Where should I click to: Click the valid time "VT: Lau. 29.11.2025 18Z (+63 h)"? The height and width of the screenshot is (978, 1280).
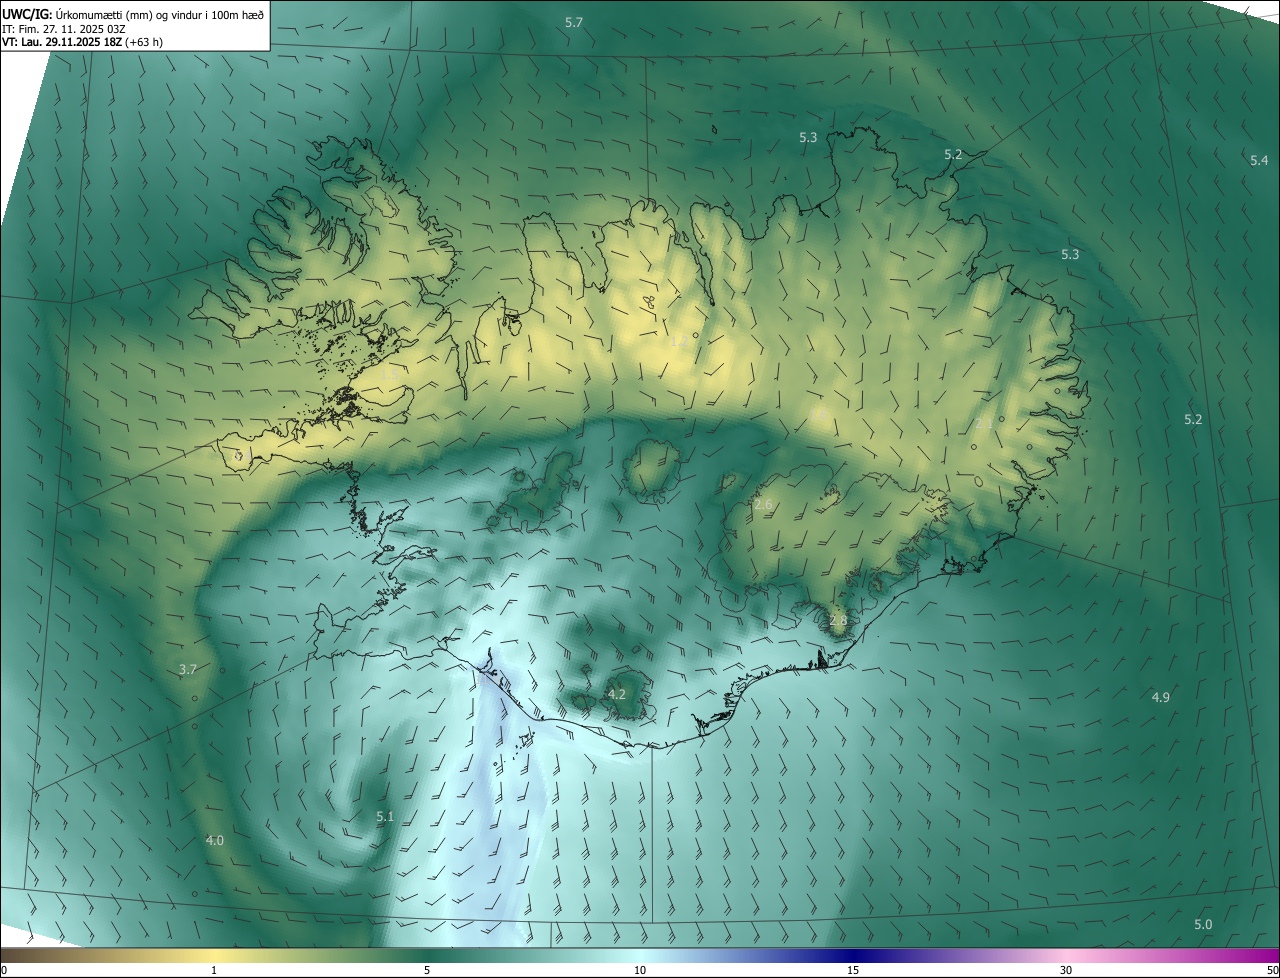coord(82,42)
